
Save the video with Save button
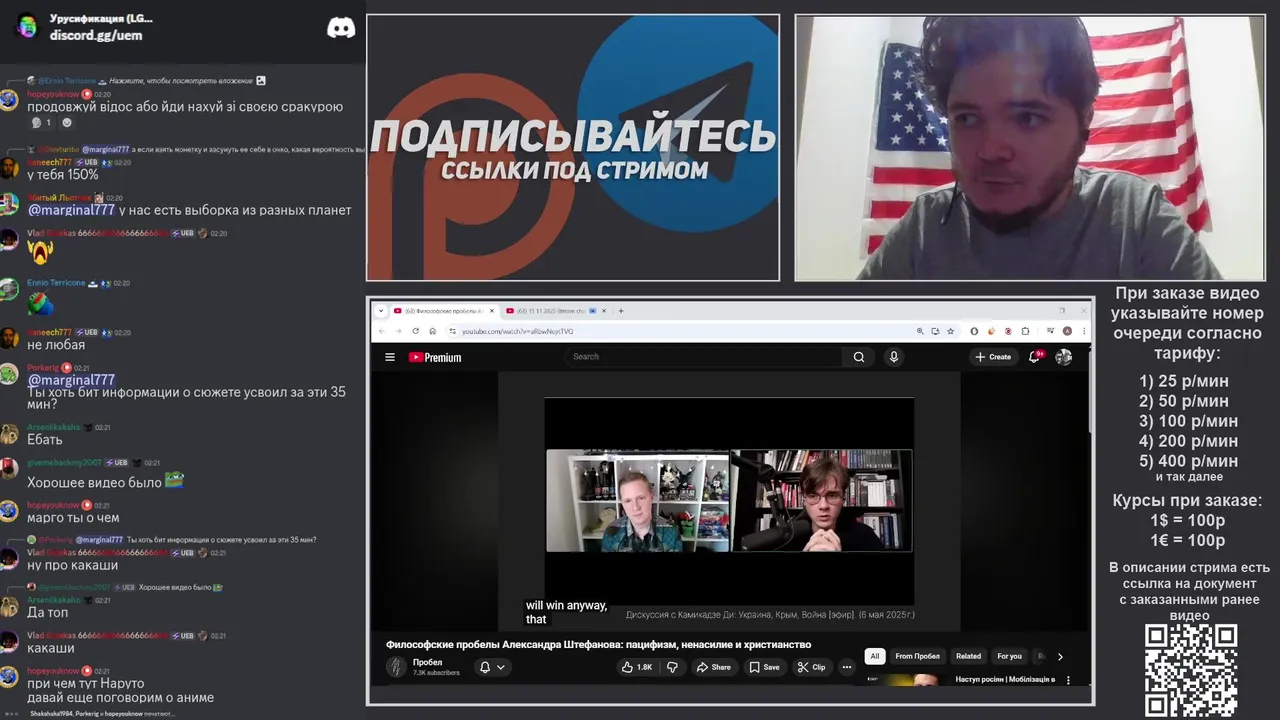(765, 667)
